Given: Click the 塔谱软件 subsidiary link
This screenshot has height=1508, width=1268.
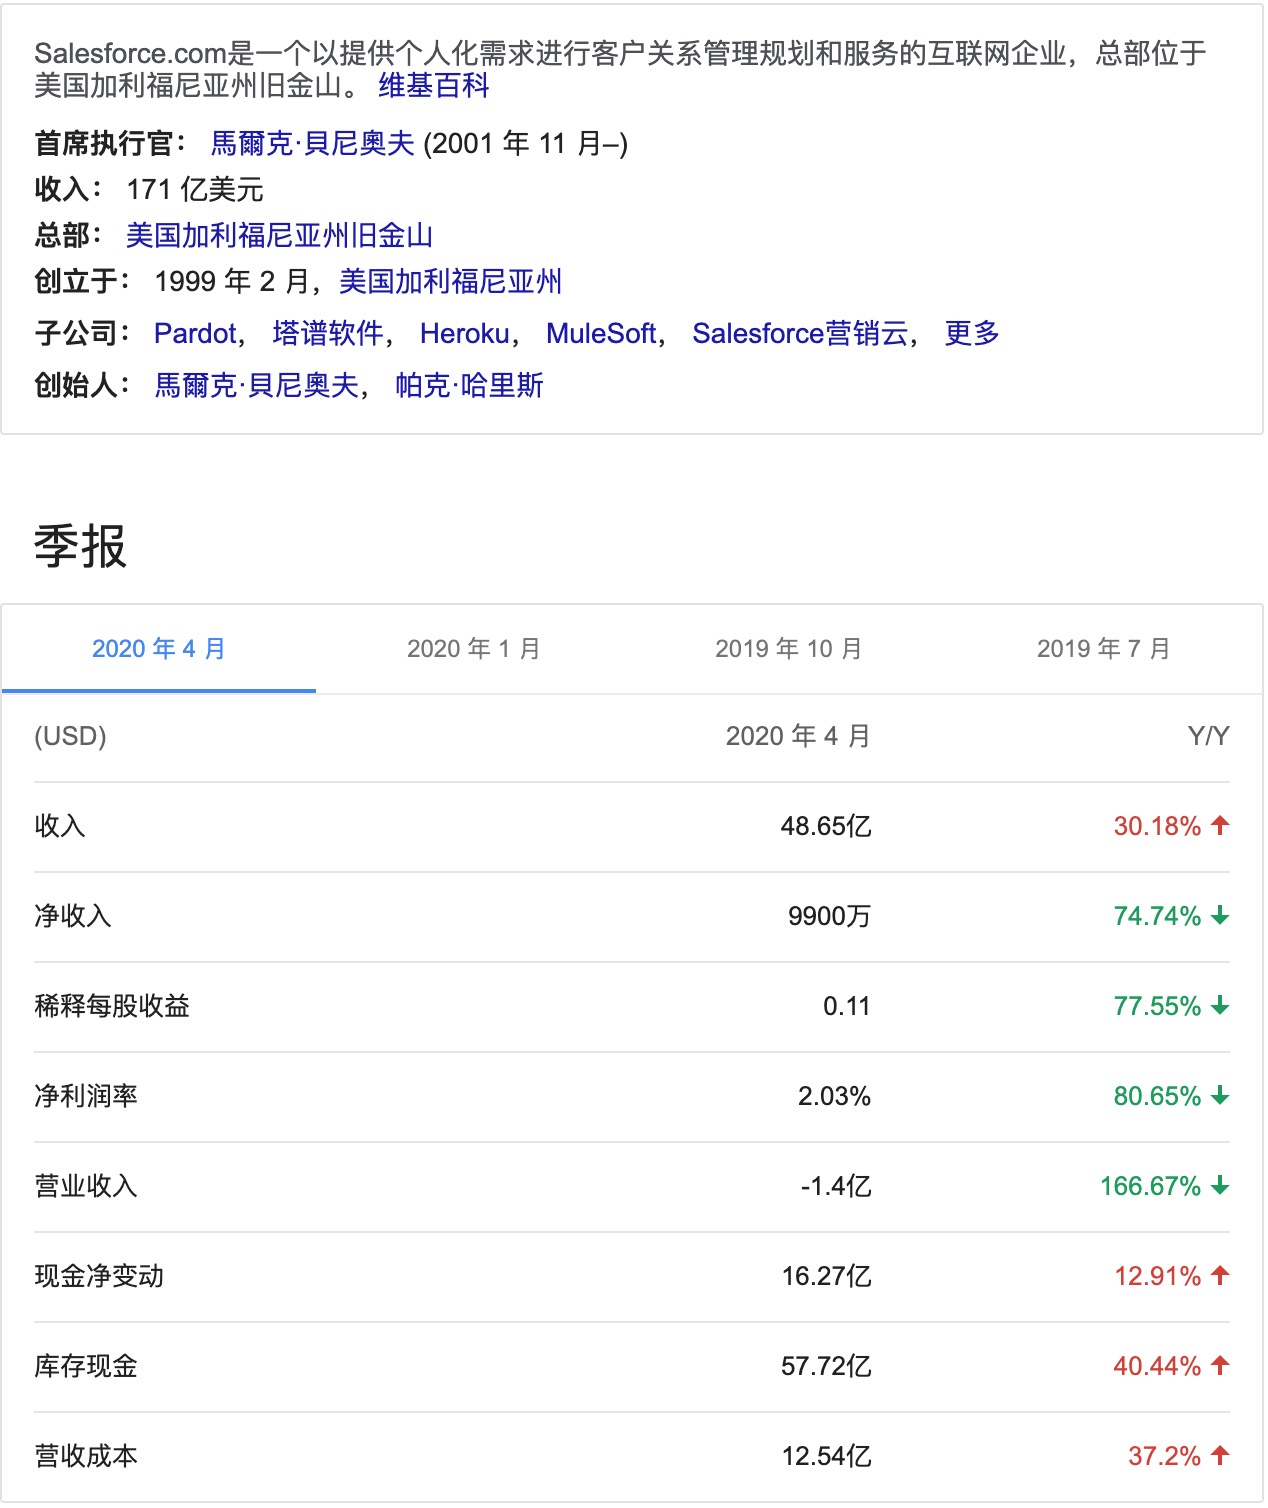Looking at the screenshot, I should [x=328, y=334].
